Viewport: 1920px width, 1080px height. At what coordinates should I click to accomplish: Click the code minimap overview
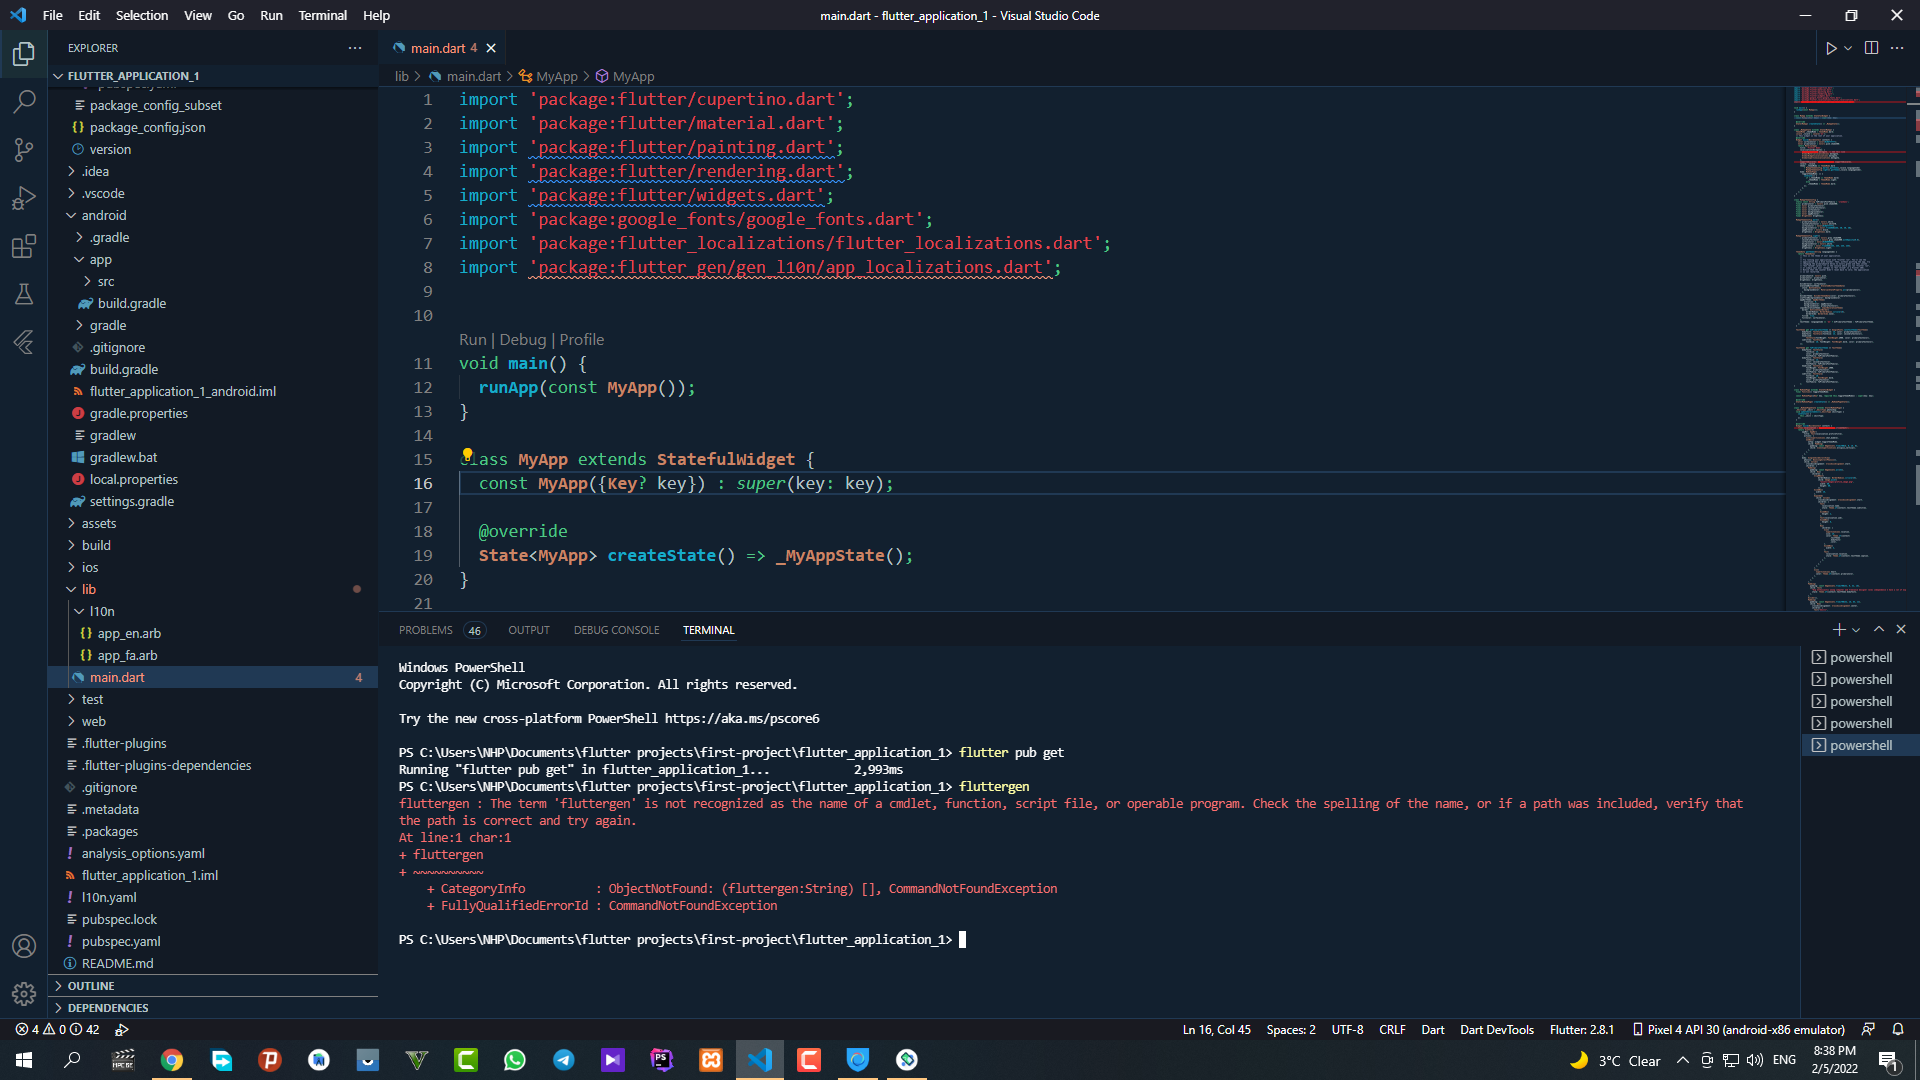pyautogui.click(x=1850, y=348)
